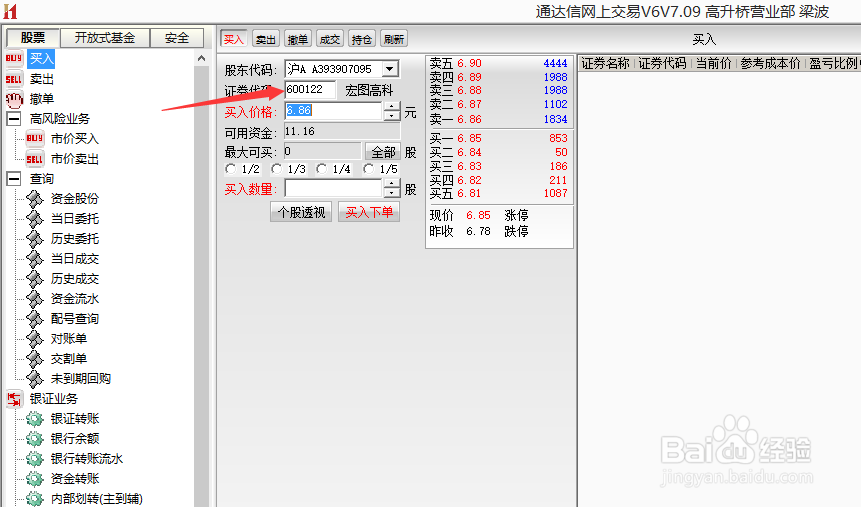
Task: Select the 1/4 position radio button
Action: 321,169
